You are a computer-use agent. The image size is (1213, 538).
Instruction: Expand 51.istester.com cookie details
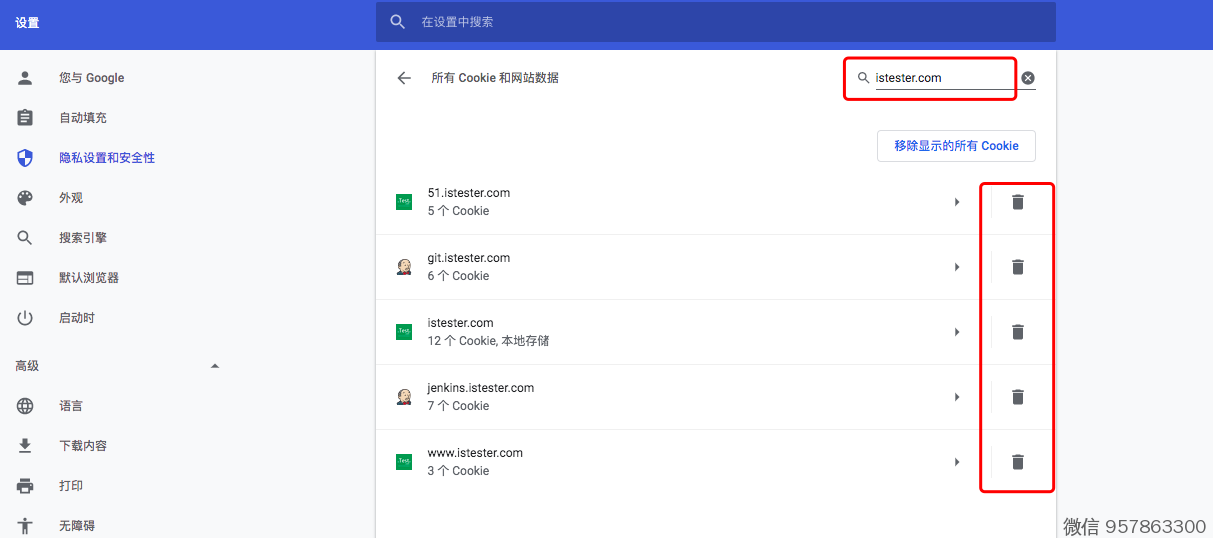click(957, 202)
